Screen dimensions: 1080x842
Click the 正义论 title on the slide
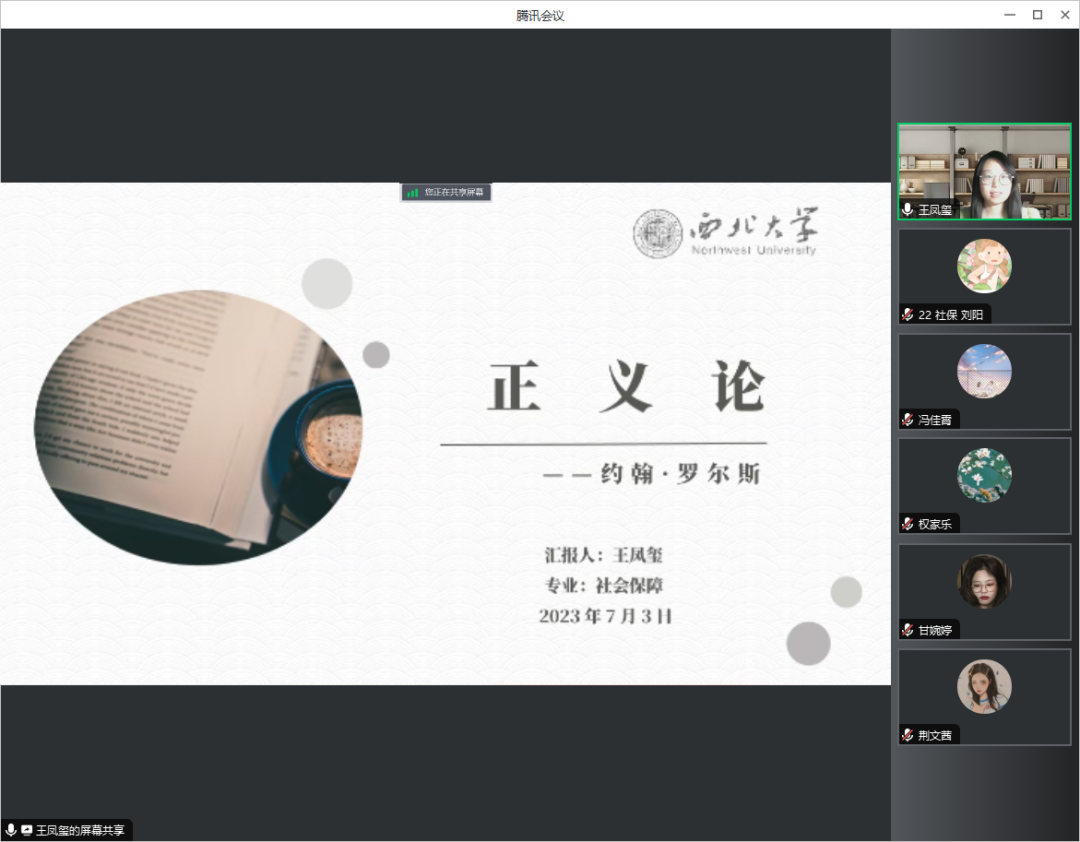pos(627,388)
